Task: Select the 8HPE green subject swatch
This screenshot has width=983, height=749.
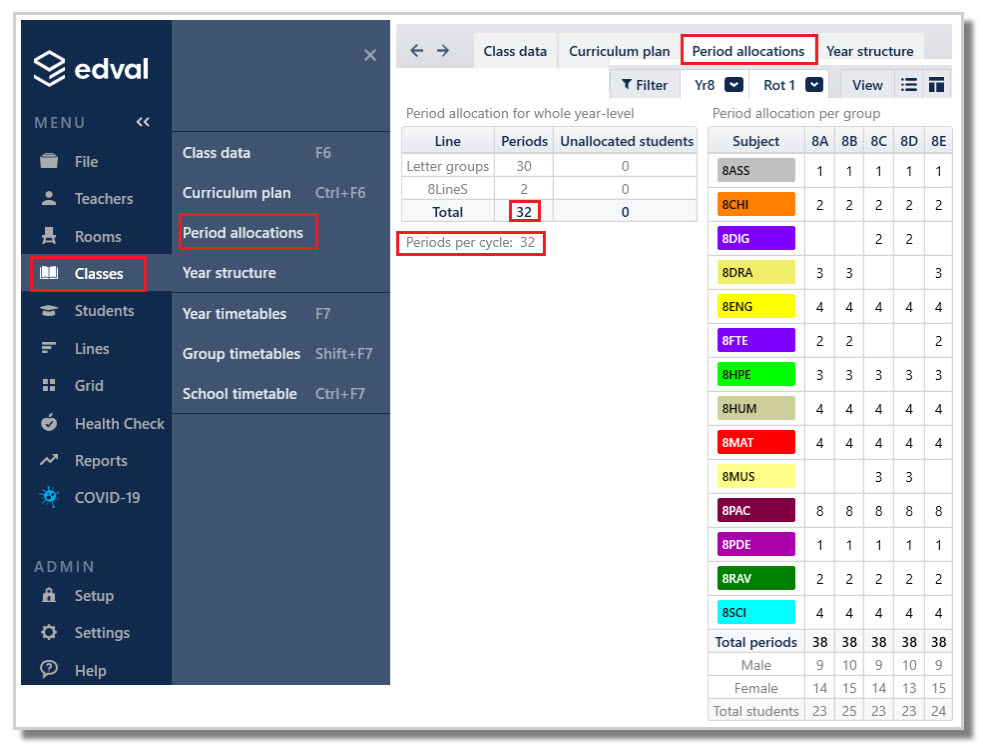Action: pyautogui.click(x=755, y=374)
